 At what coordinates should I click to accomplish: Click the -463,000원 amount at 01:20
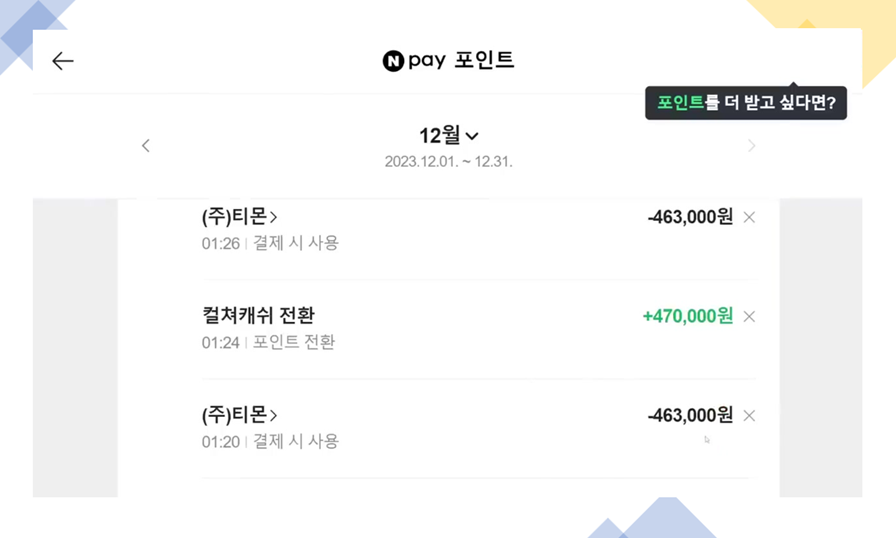pyautogui.click(x=690, y=415)
